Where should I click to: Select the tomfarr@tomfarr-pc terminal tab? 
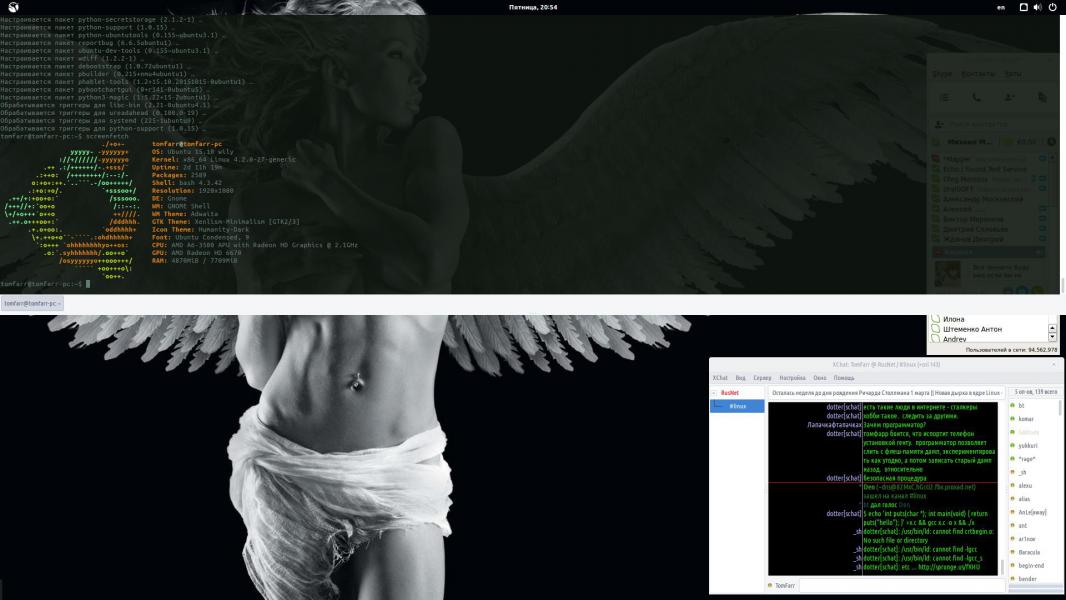(32, 303)
